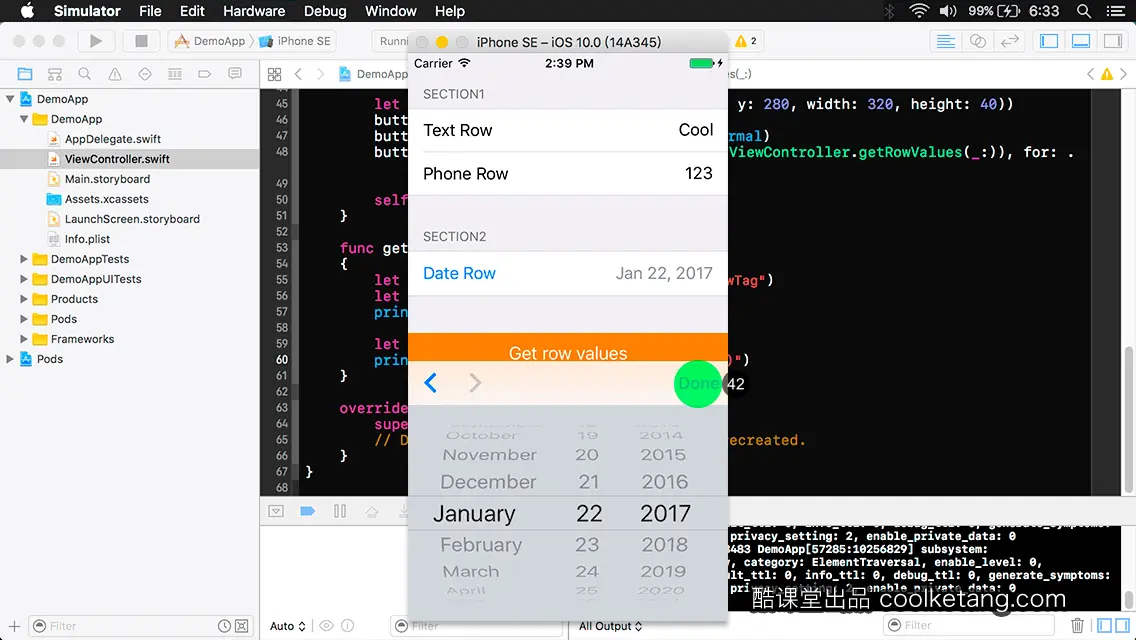Pause program execution in debug bar
The width and height of the screenshot is (1136, 640).
point(340,511)
